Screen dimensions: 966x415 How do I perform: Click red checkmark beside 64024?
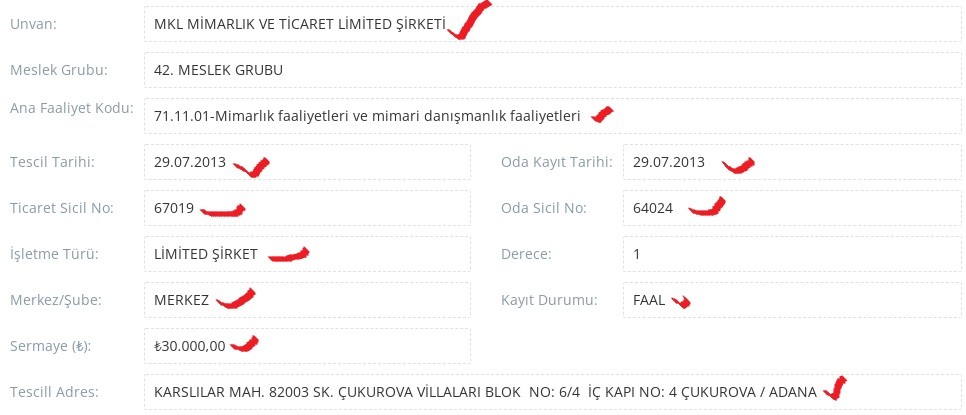click(x=707, y=206)
